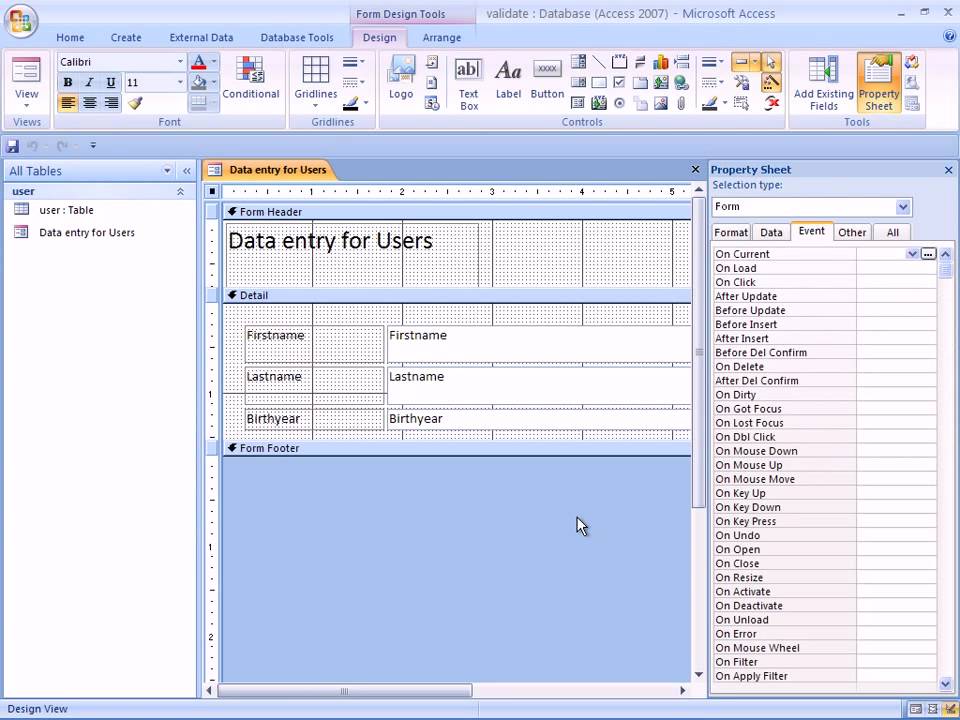Click the gridline Color pen swatch in Gridlines group
Screen dimensions: 960x720
[350, 103]
